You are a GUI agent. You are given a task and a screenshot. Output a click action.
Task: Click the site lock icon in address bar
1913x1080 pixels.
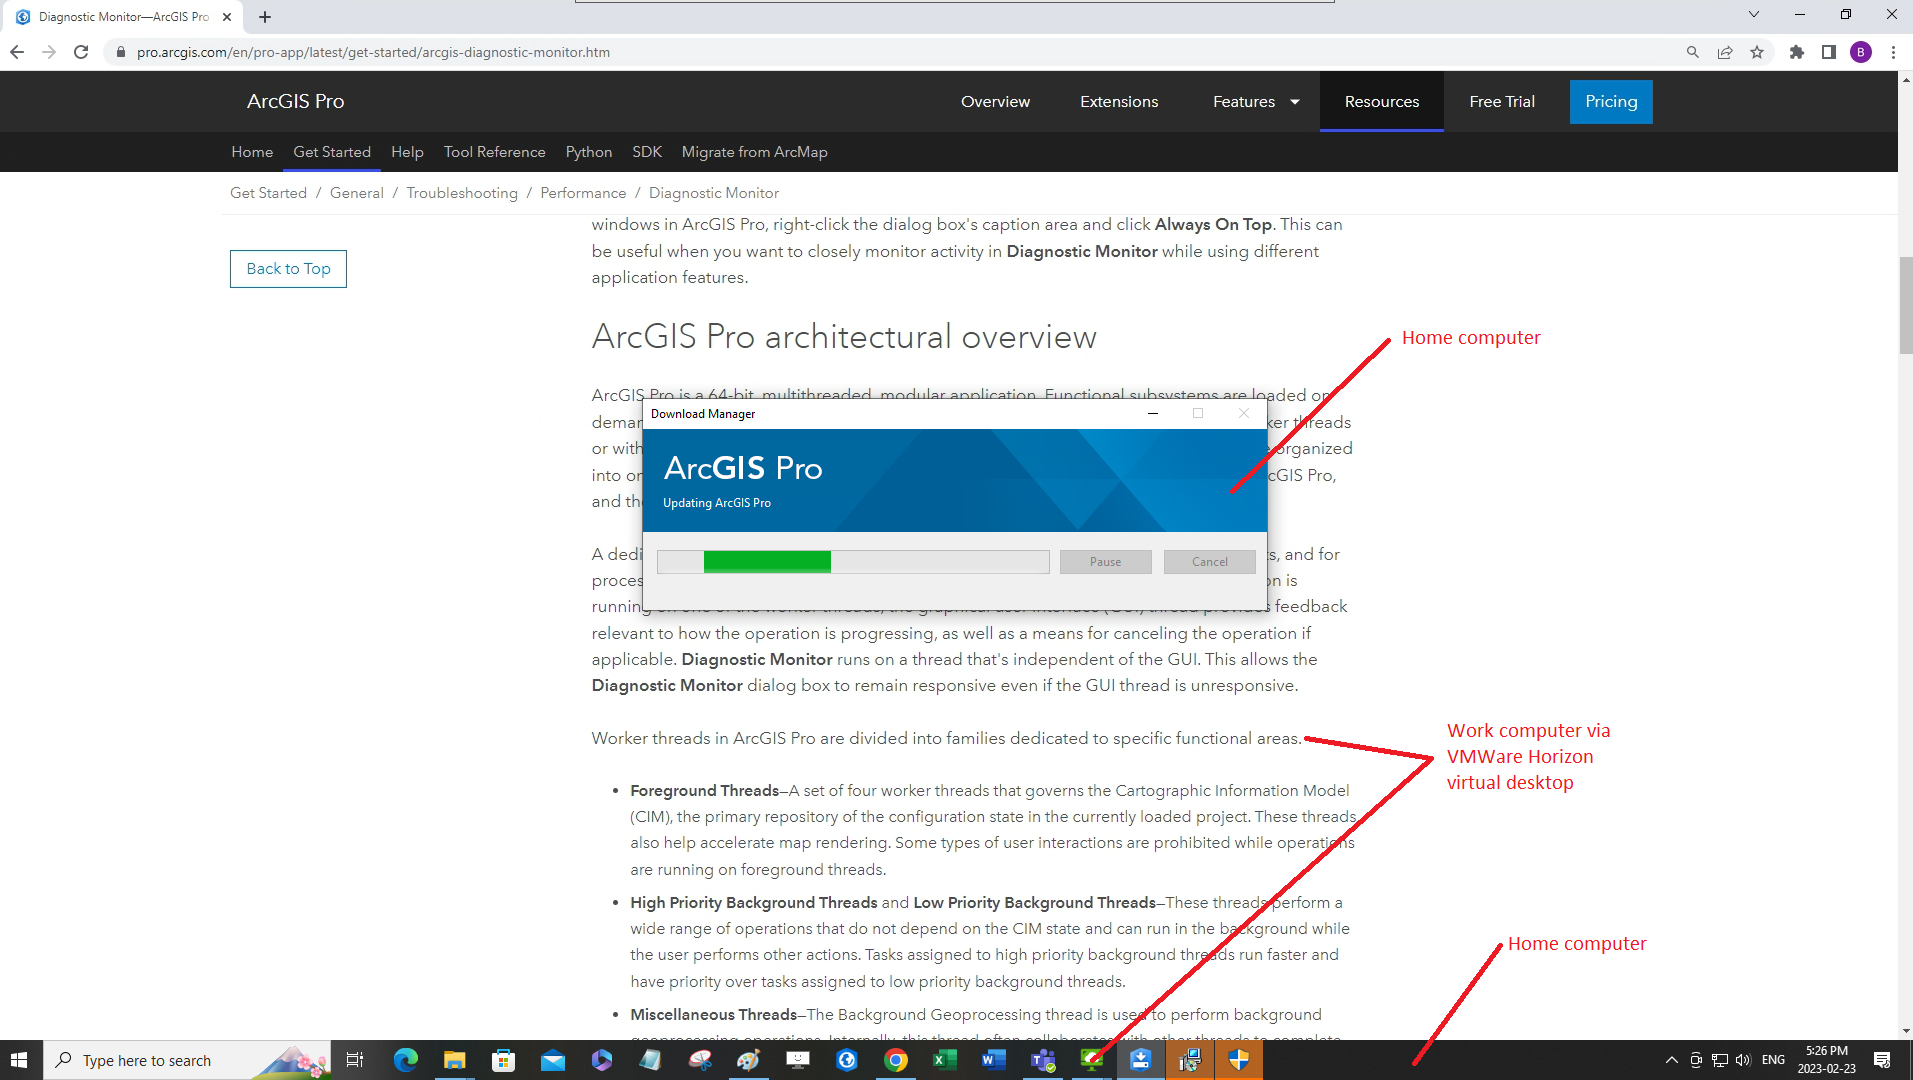click(121, 52)
